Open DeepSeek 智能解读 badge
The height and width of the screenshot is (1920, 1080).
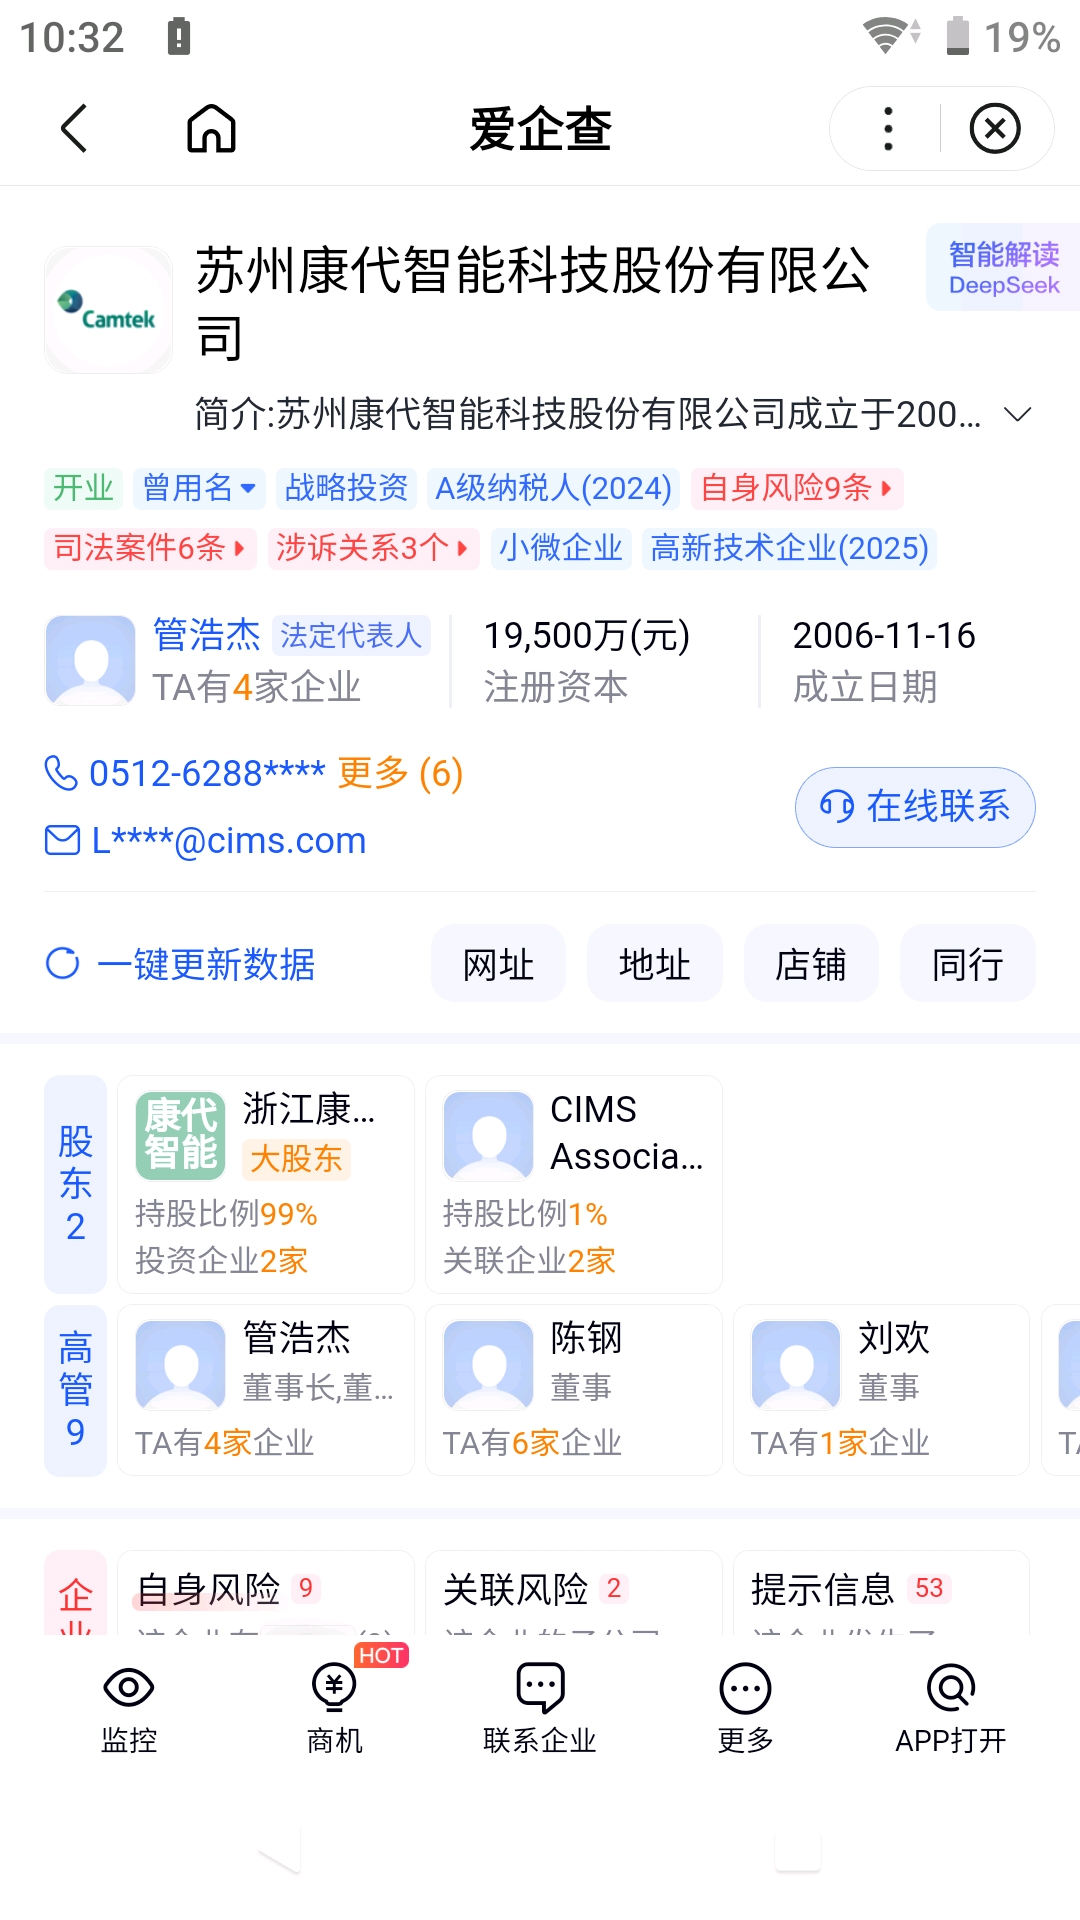point(1003,268)
